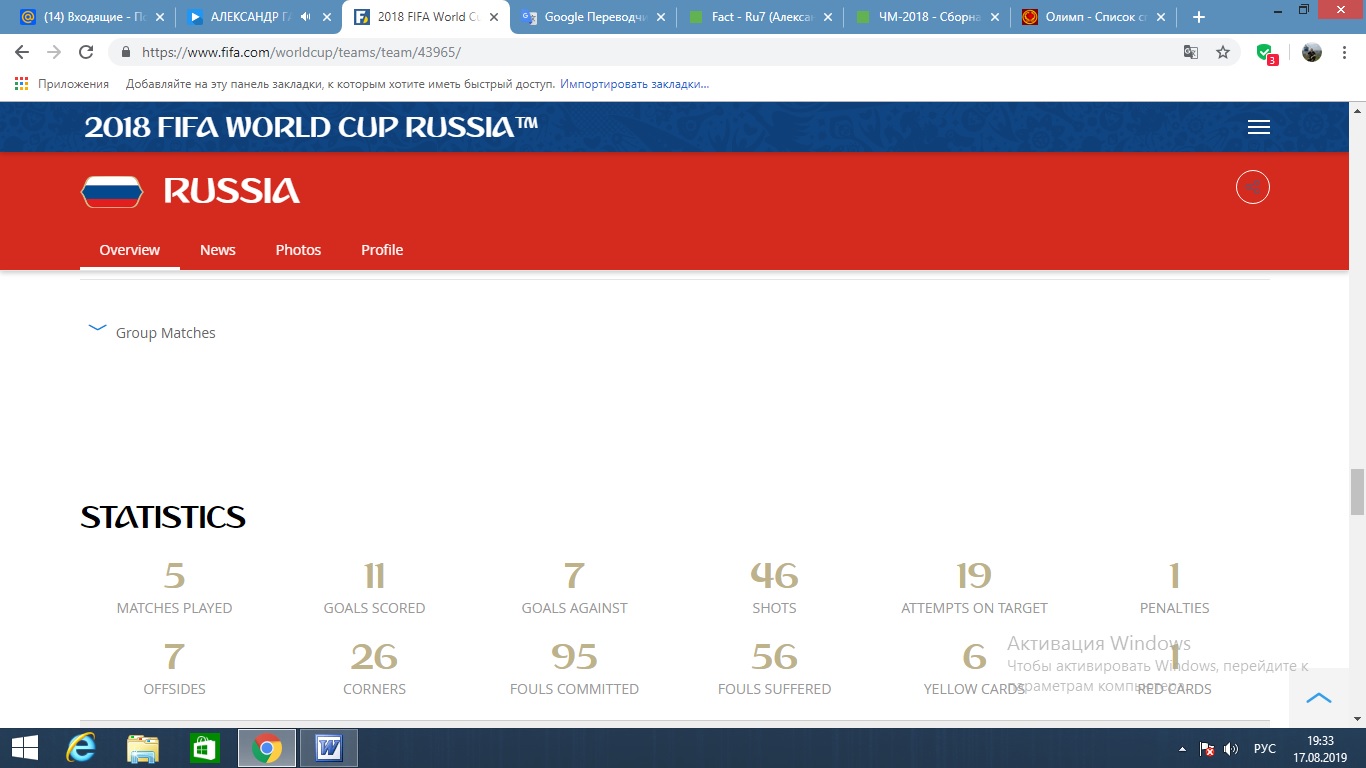Open the Chrome profile avatar
Screen dimensions: 1366x768
click(x=1312, y=52)
